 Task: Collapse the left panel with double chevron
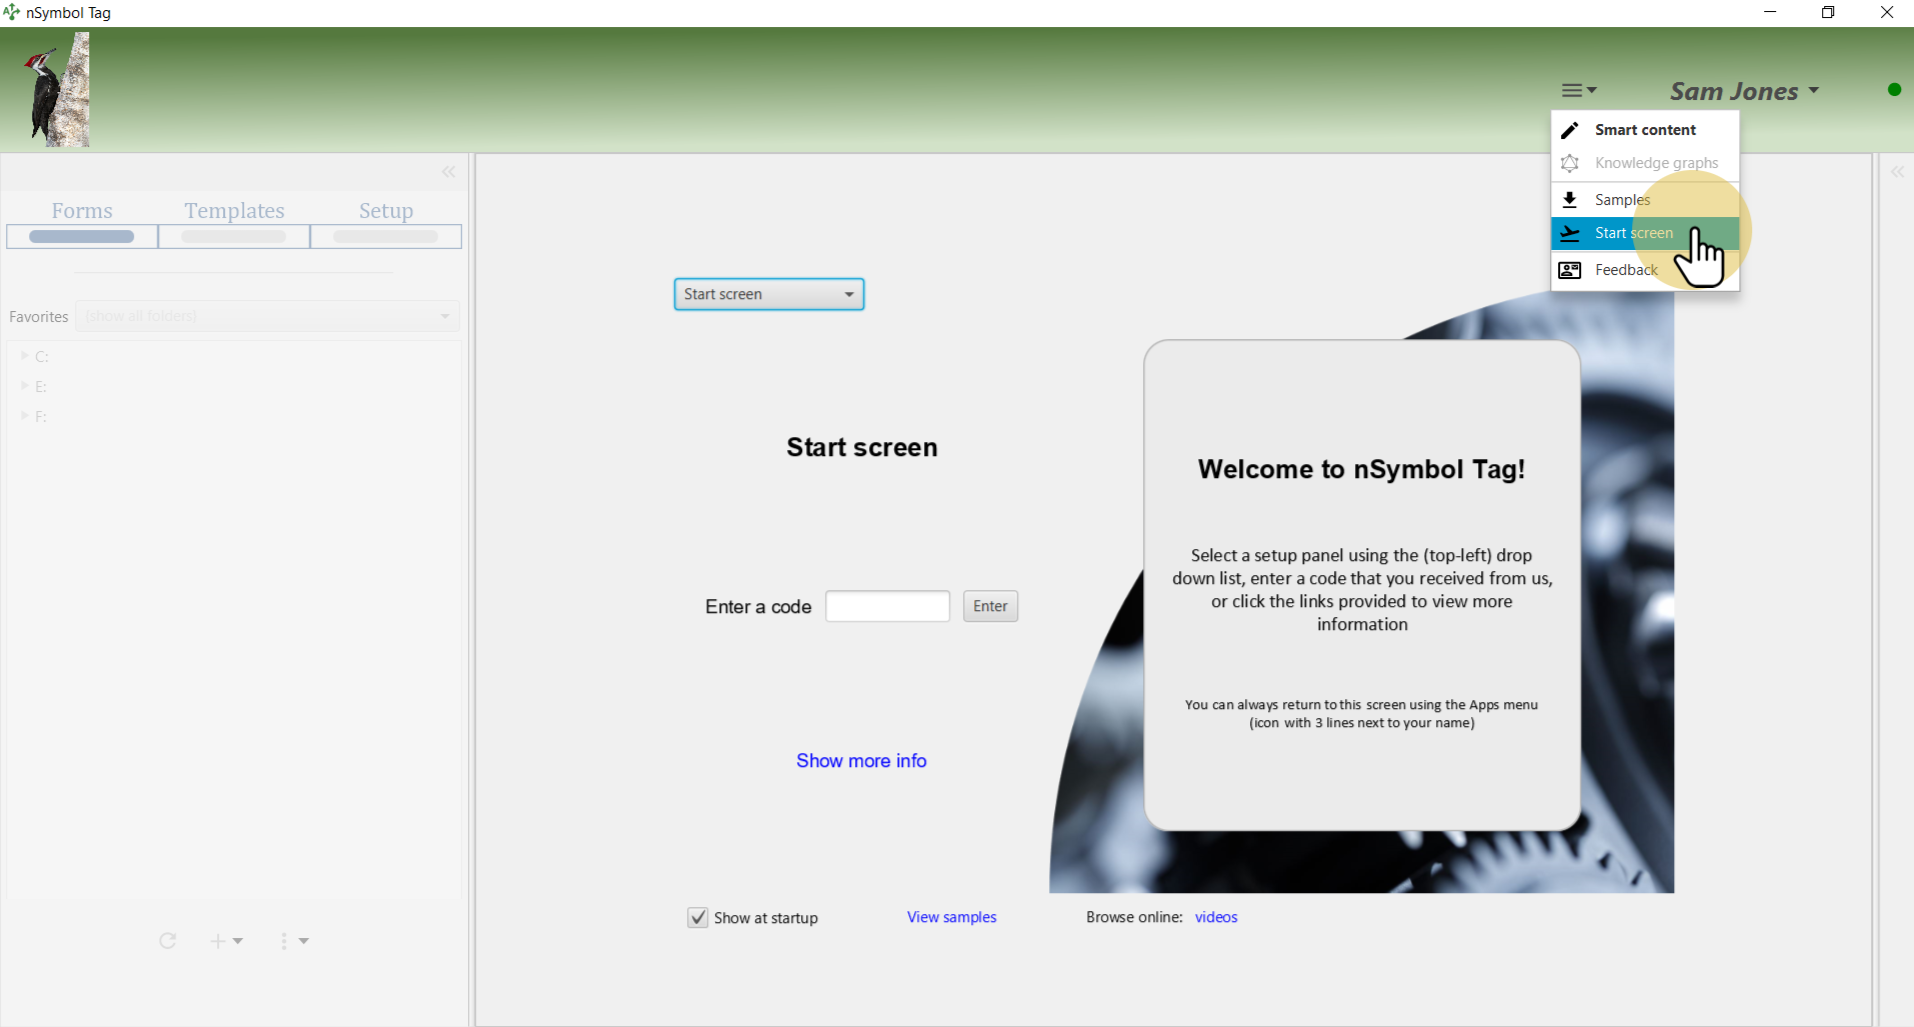coord(449,172)
